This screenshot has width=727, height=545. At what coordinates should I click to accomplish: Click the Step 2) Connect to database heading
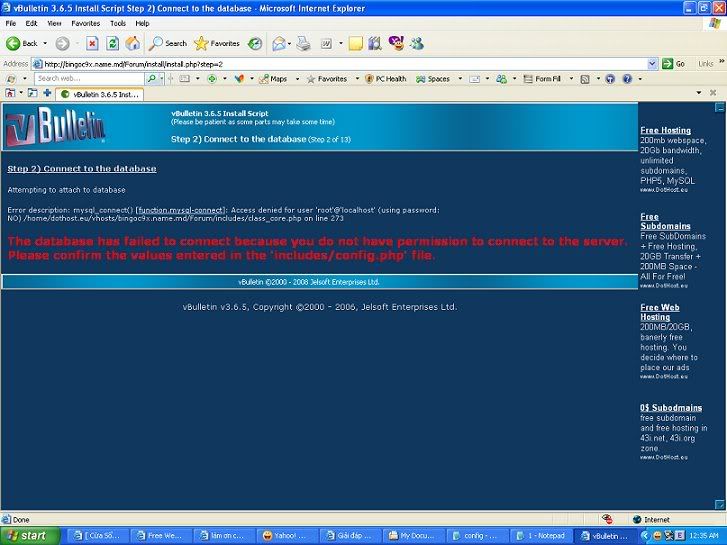pyautogui.click(x=82, y=168)
